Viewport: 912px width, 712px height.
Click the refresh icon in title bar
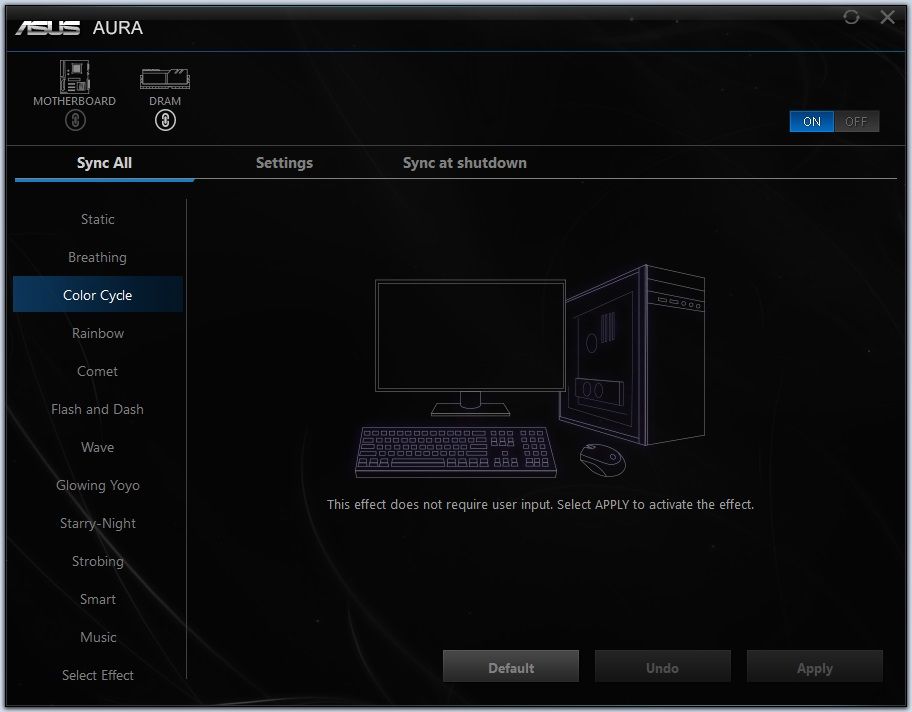(x=851, y=17)
